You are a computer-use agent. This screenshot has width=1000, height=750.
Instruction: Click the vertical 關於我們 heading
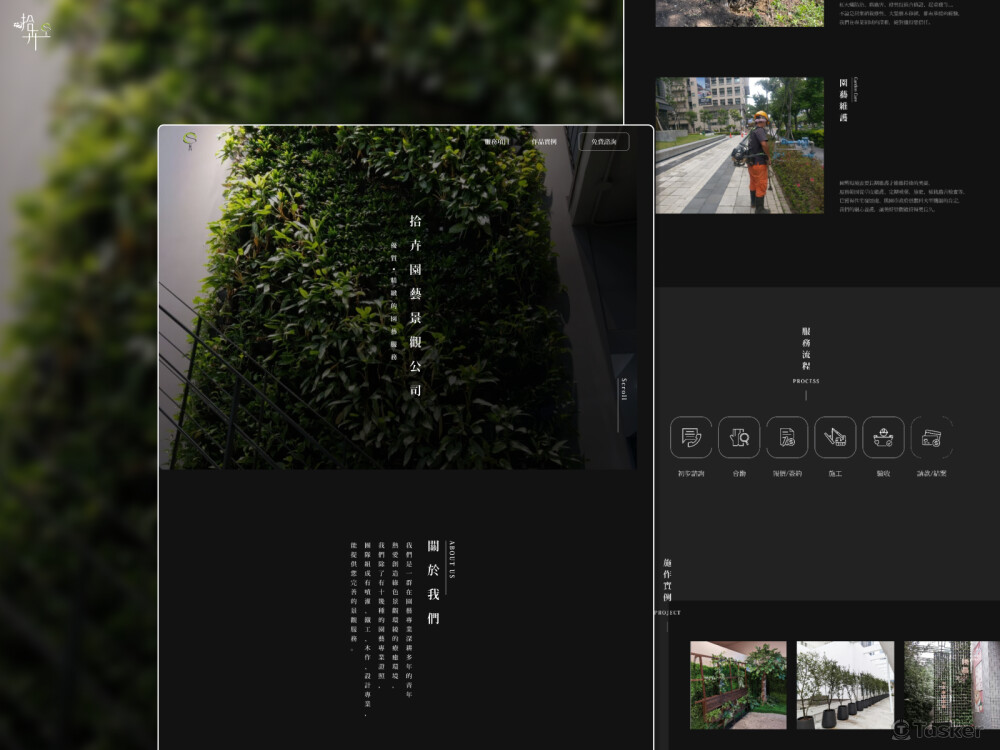tap(433, 582)
